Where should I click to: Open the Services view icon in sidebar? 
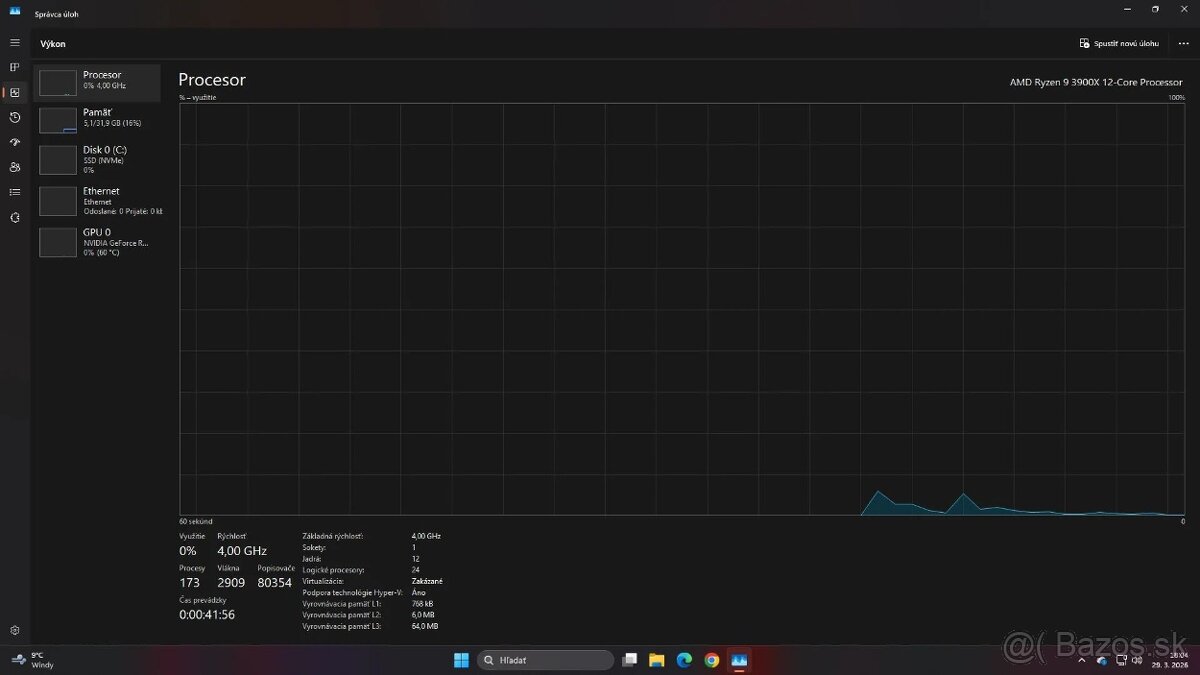pos(14,217)
